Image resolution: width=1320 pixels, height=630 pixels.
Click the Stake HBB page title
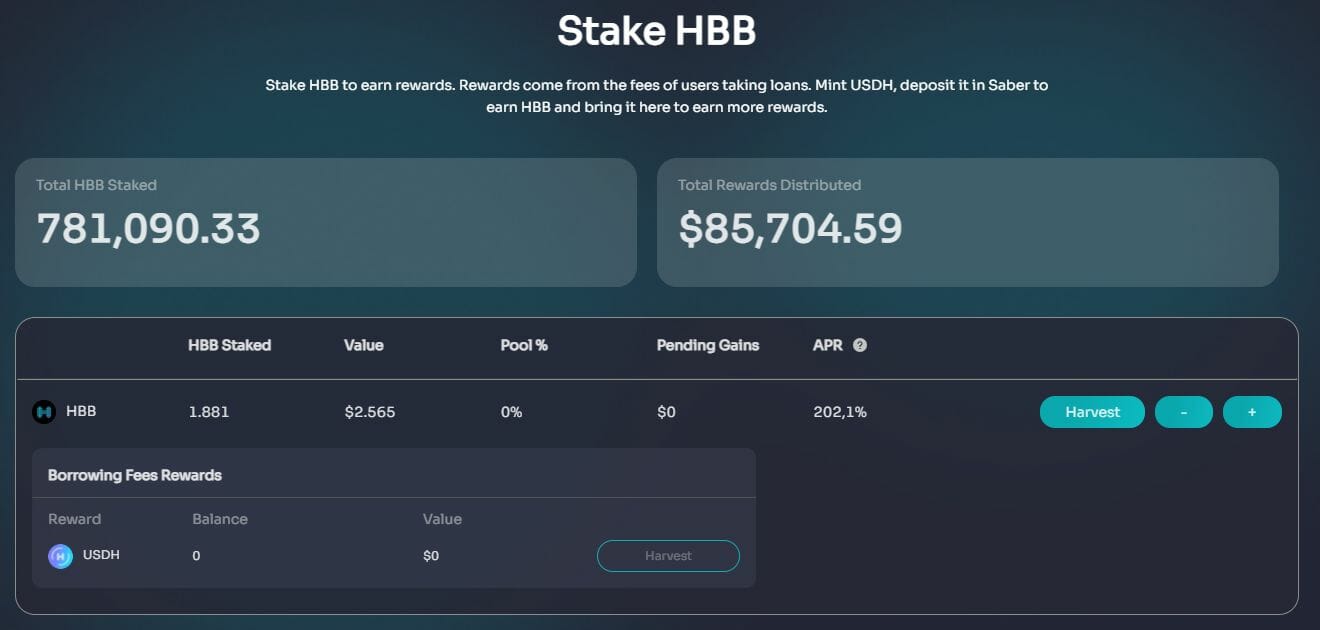tap(657, 31)
